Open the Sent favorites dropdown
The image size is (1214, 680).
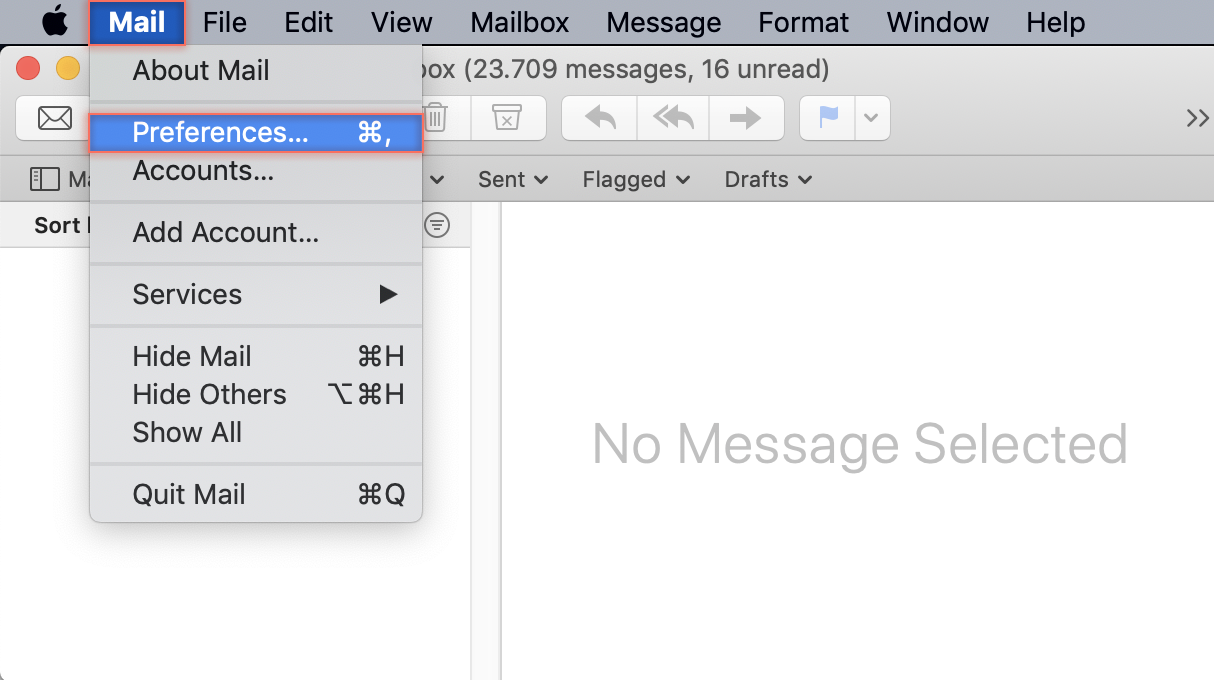click(513, 180)
